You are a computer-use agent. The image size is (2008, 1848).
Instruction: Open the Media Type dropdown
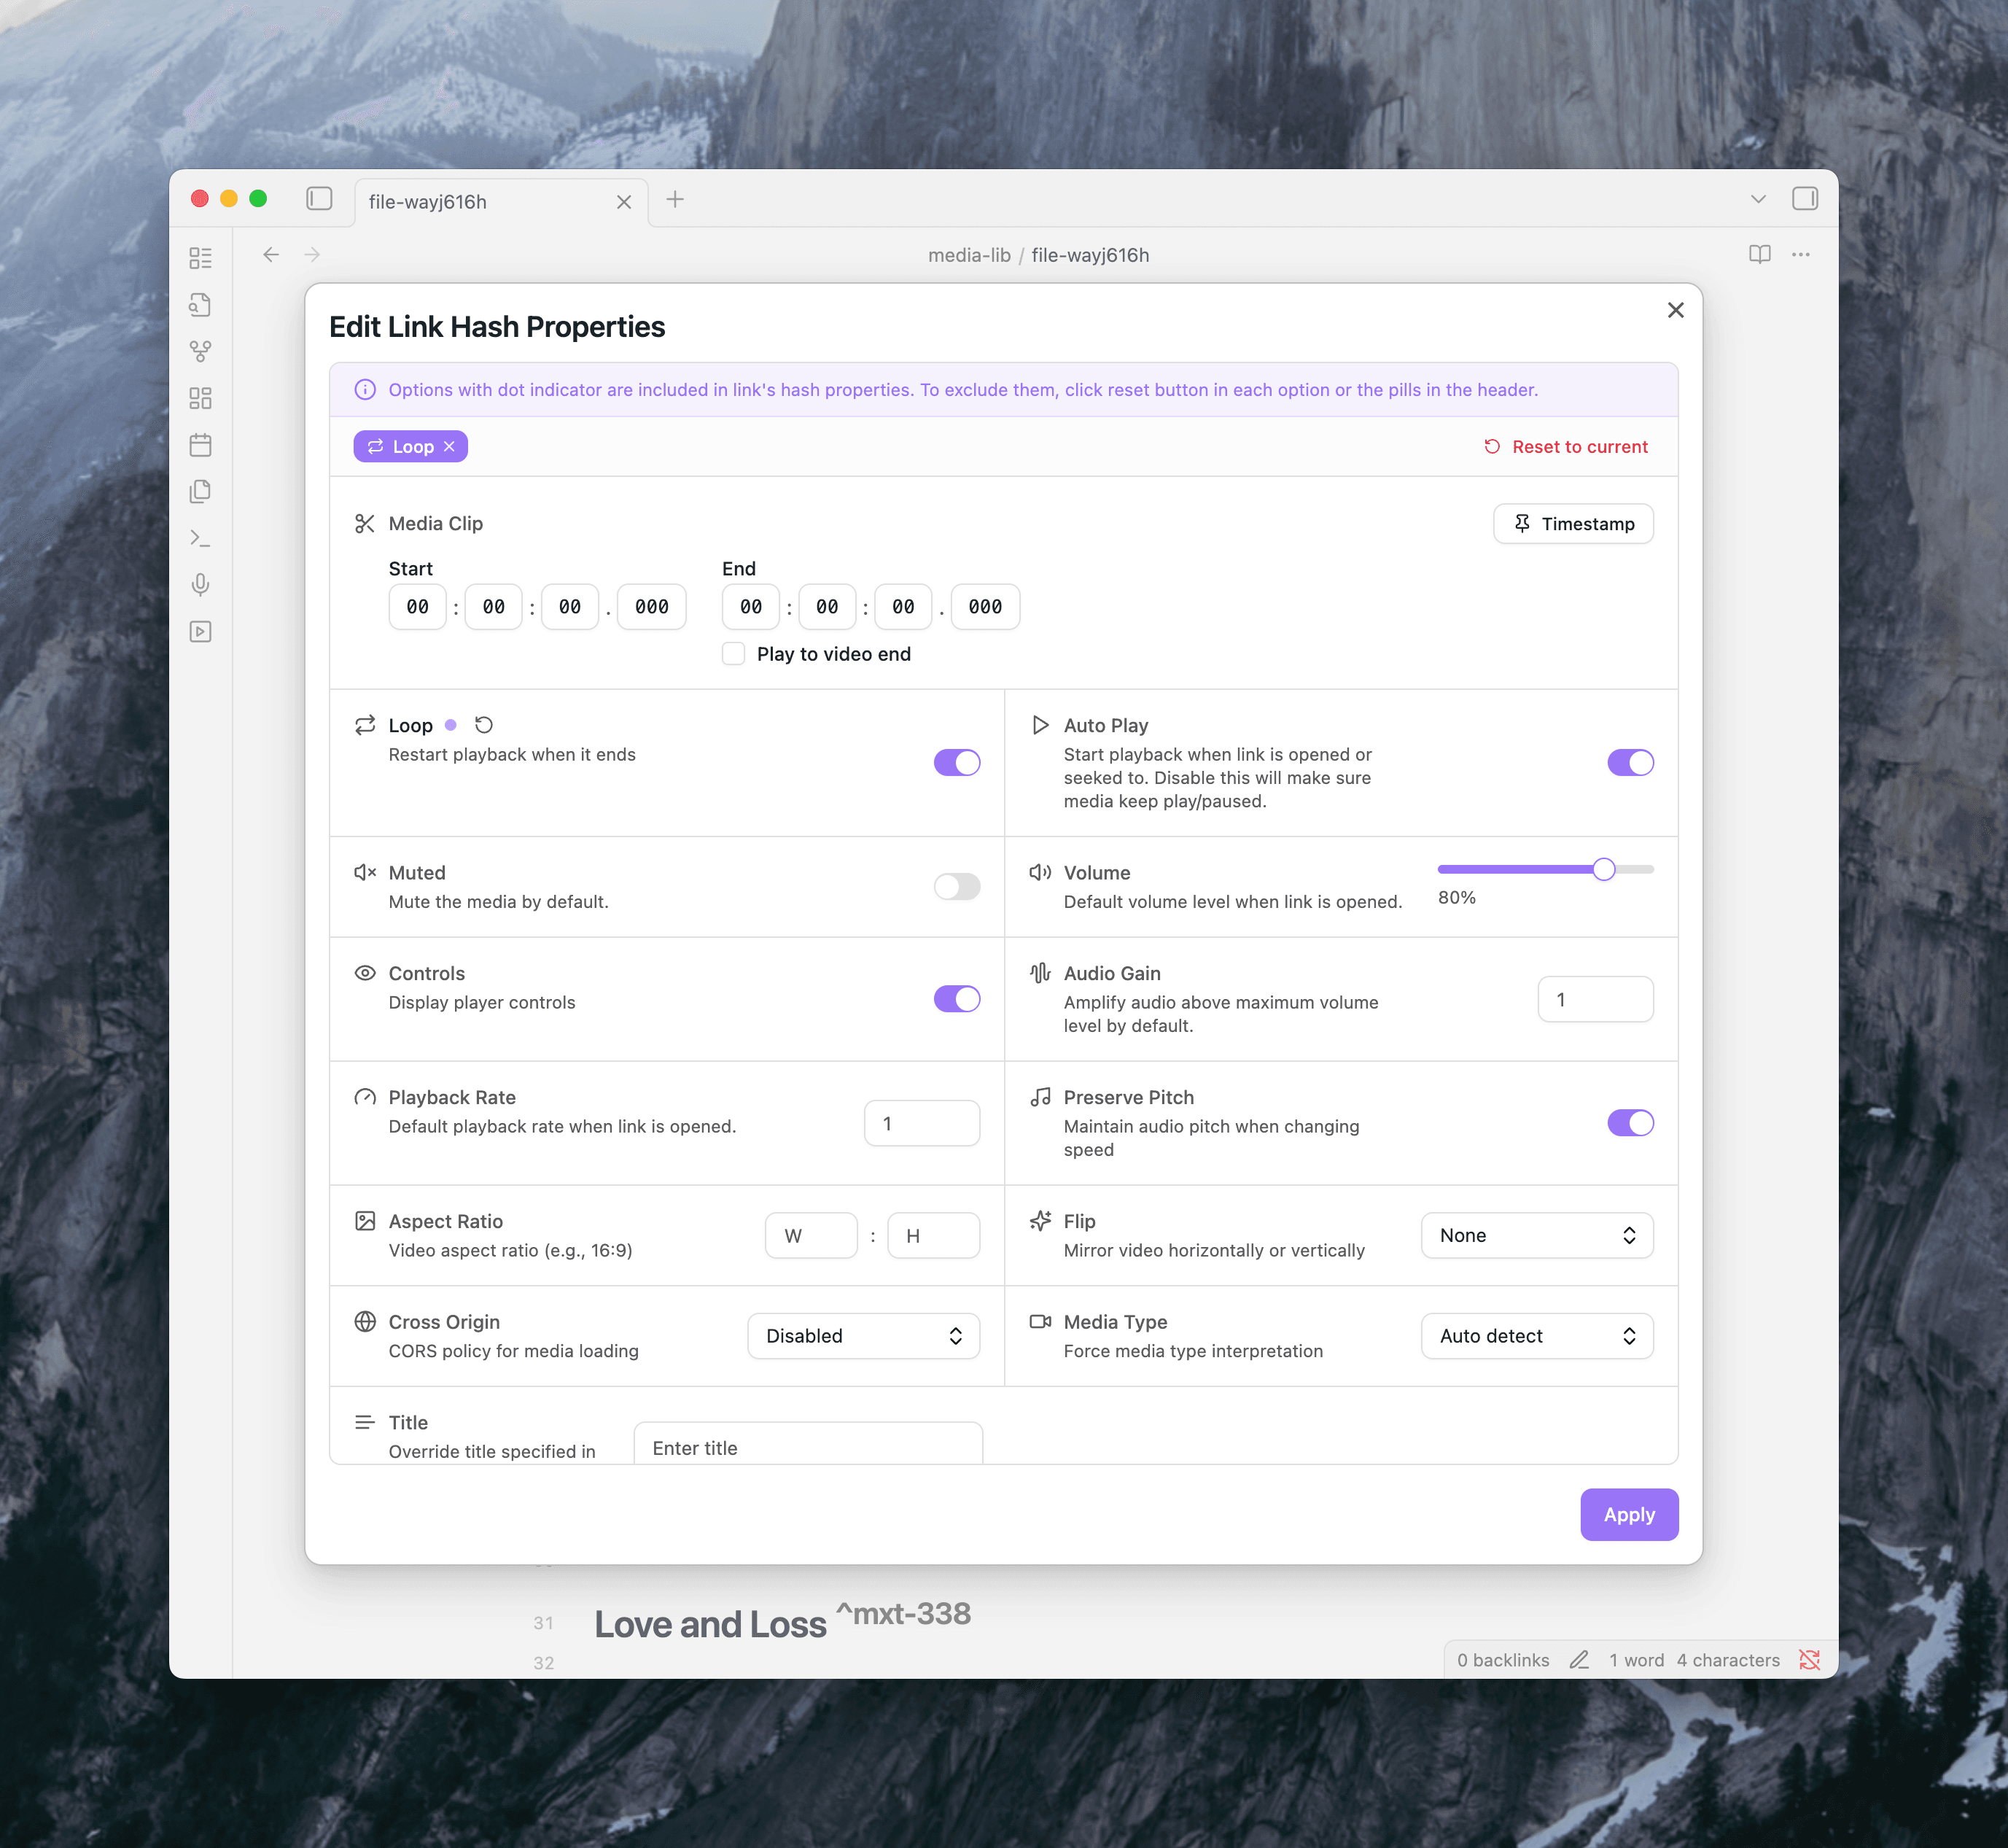click(x=1536, y=1335)
